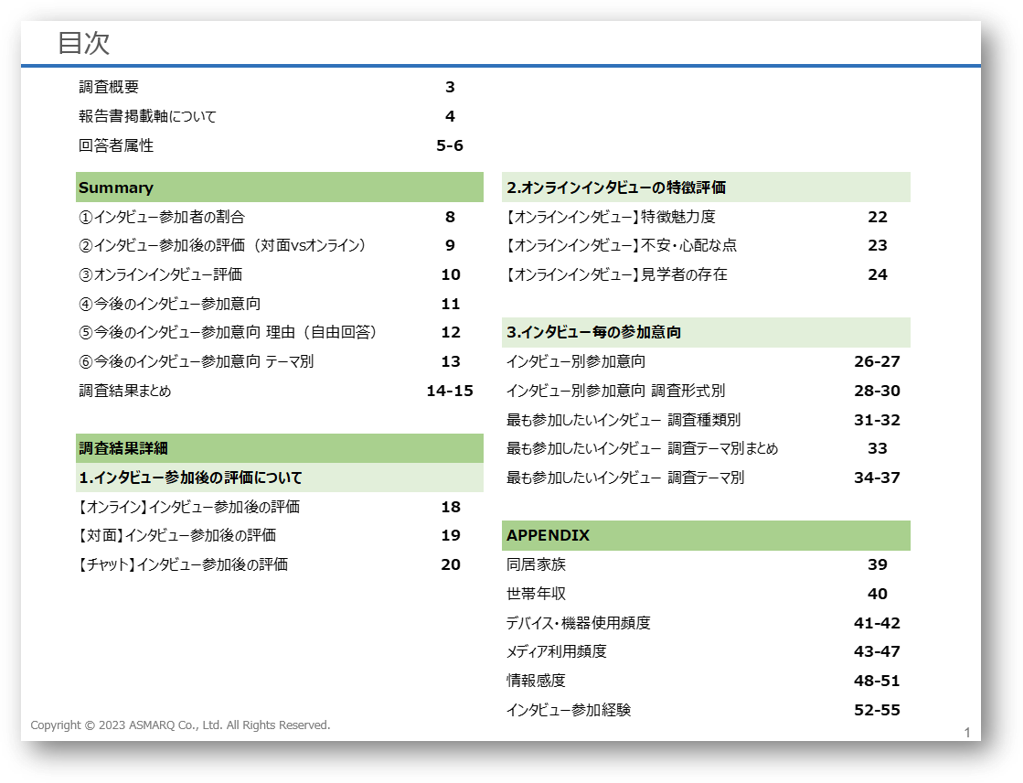
Task: Click the 目次 slide title
Action: pyautogui.click(x=83, y=43)
